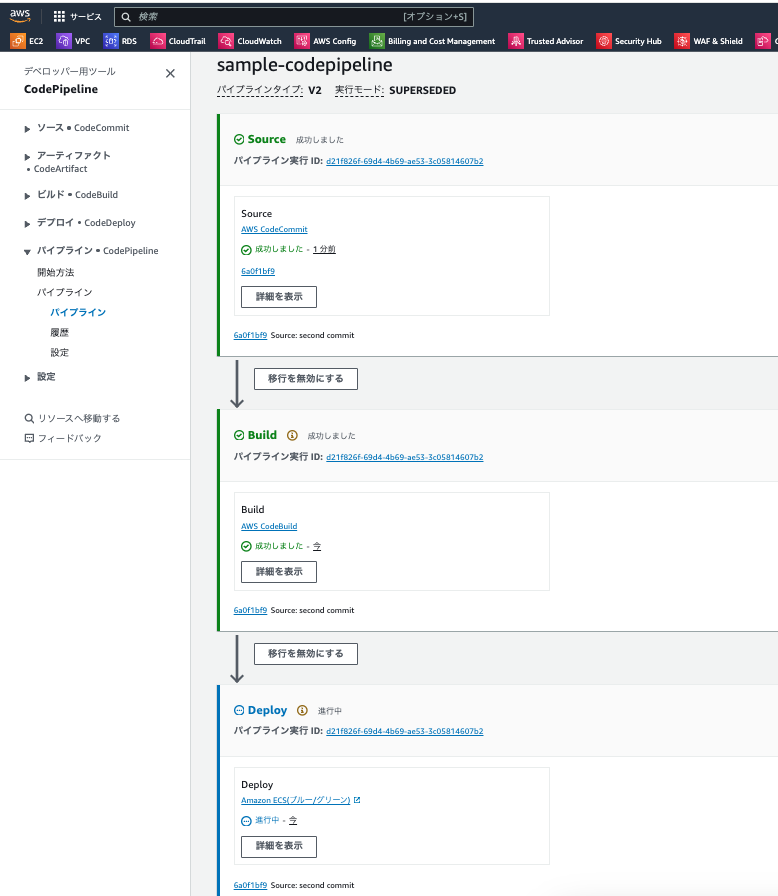Image resolution: width=778 pixels, height=896 pixels.
Task: Click 詳細を表示 in the Build action
Action: click(279, 572)
